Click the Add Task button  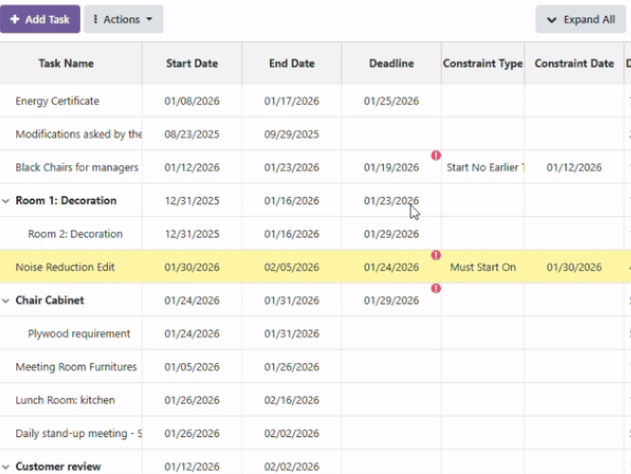click(40, 19)
